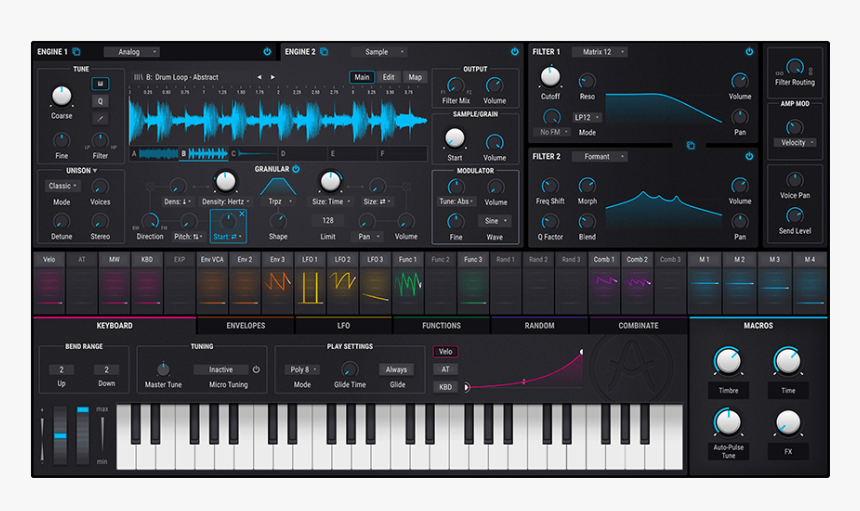This screenshot has width=860, height=511.
Task: Select the AT curve button
Action: 445,369
